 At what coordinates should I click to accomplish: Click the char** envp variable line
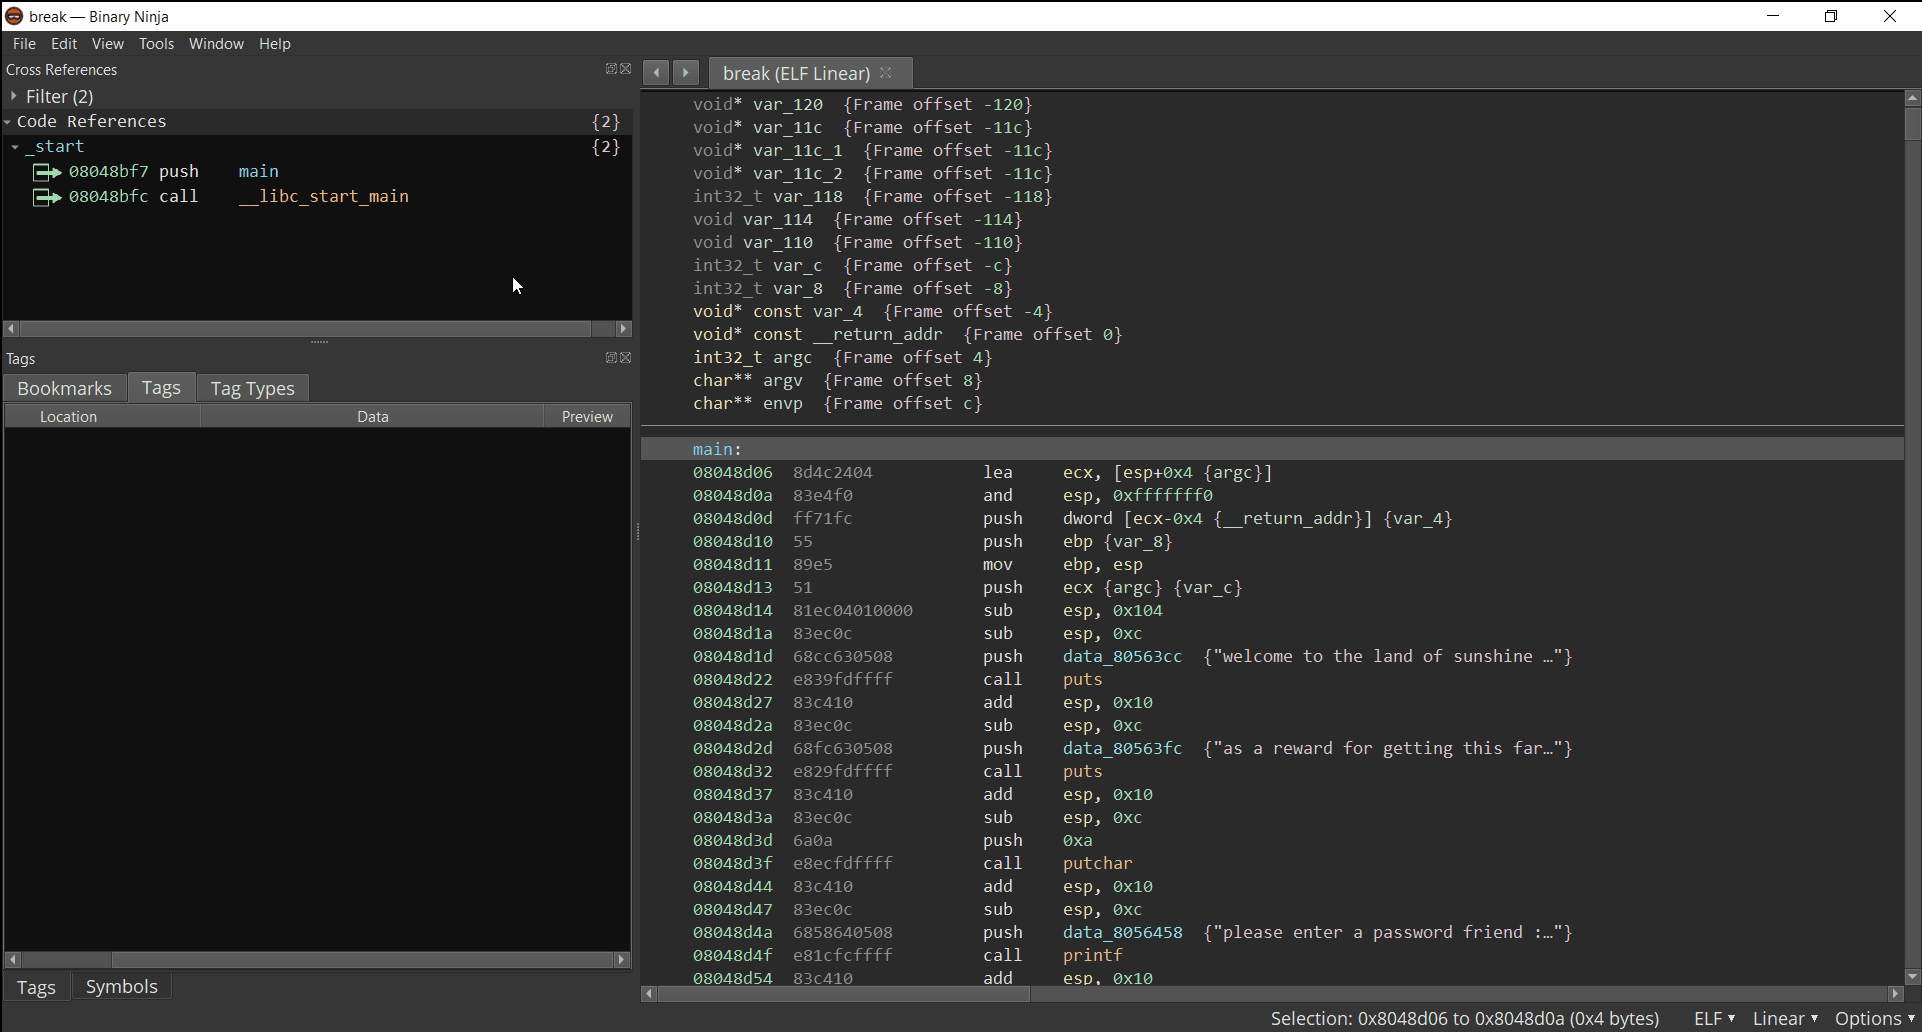(x=837, y=404)
